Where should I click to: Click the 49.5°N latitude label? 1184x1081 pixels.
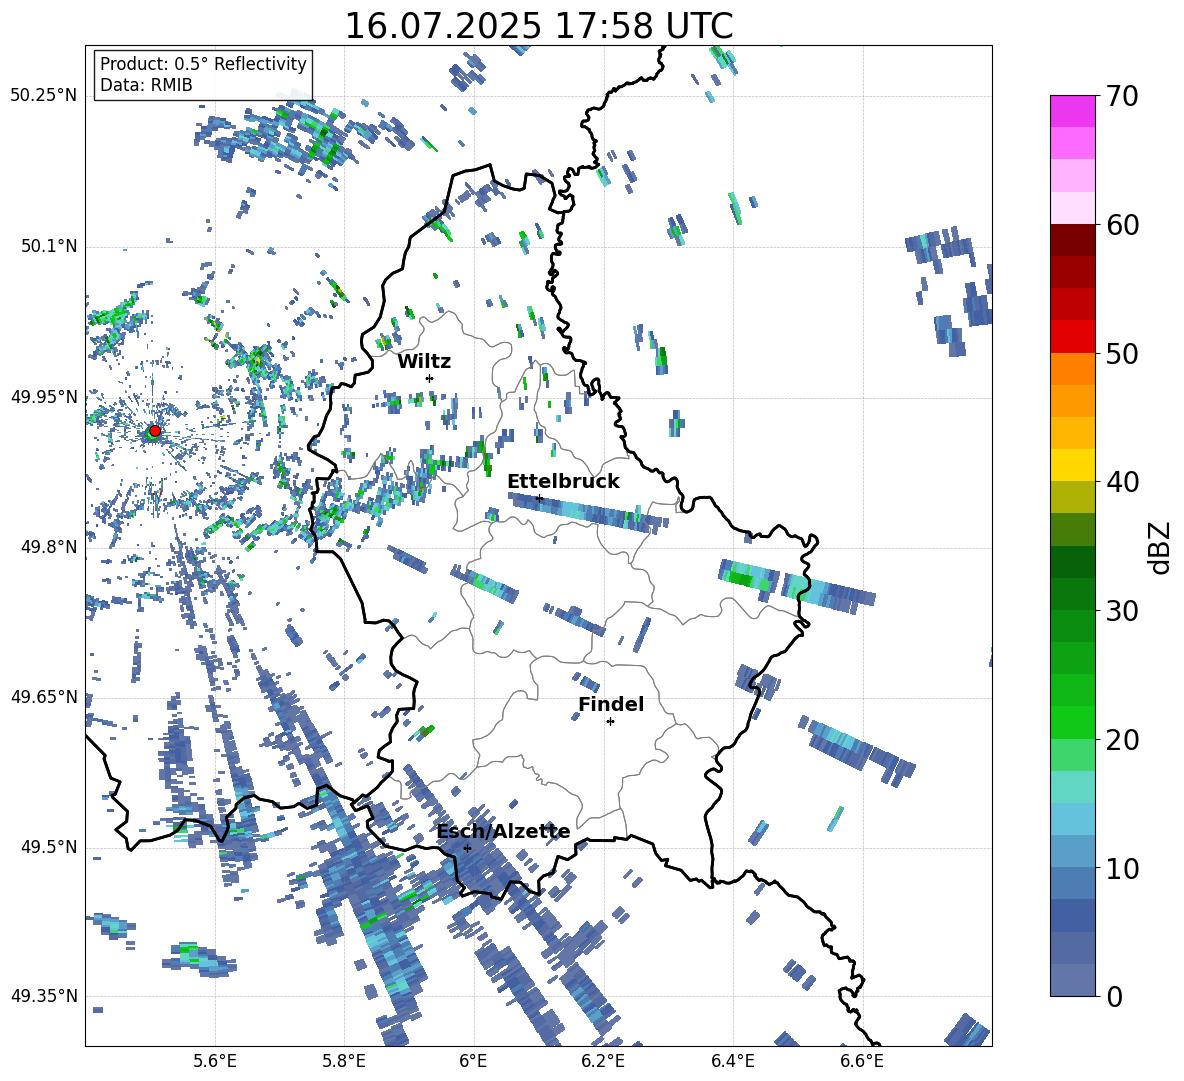pyautogui.click(x=48, y=847)
